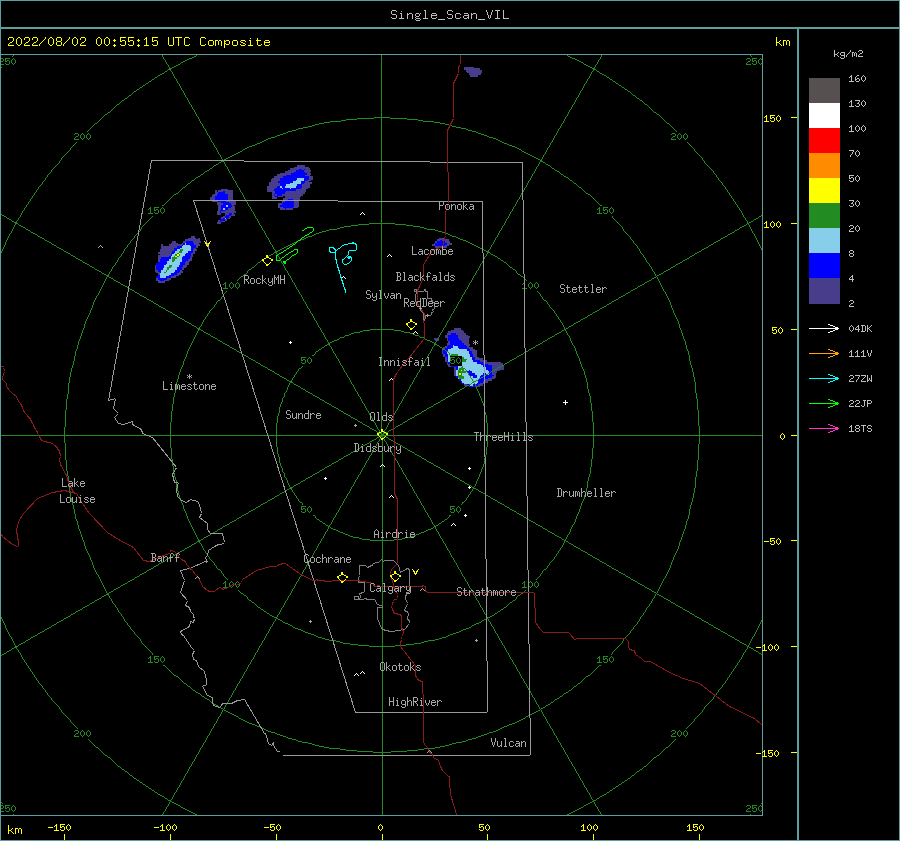This screenshot has height=841, width=900.
Task: Click the Sylvan label
Action: click(383, 295)
